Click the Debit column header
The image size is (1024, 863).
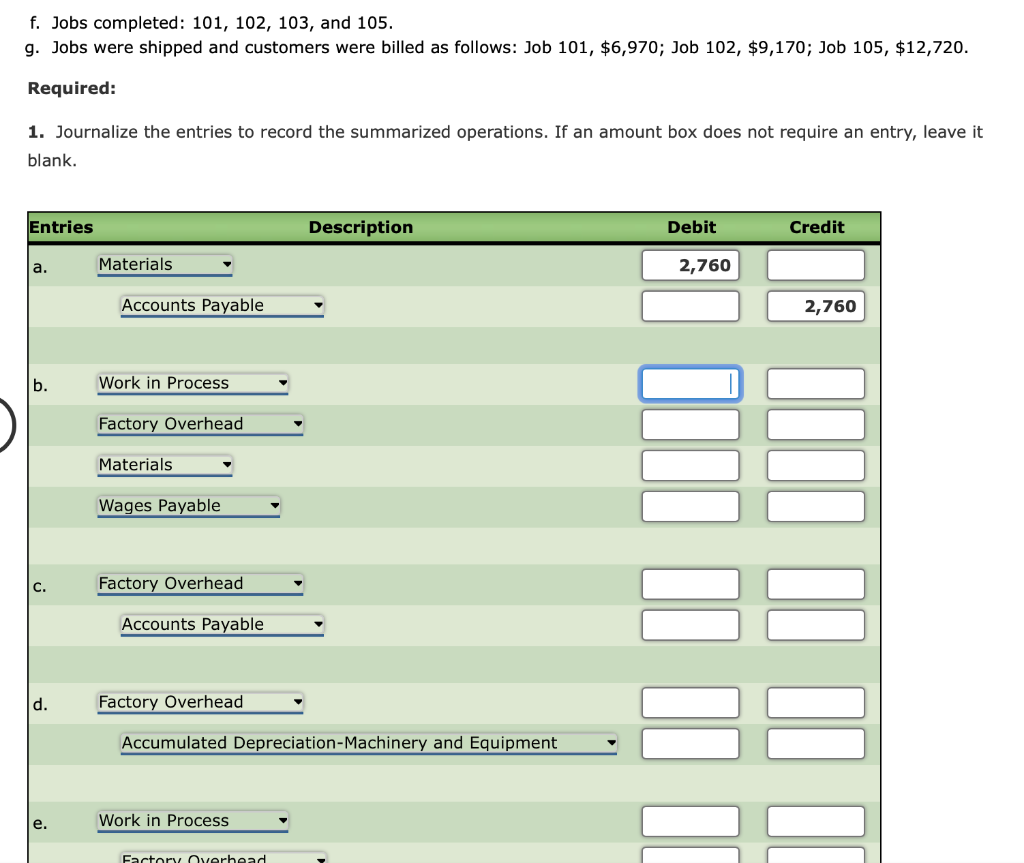(691, 227)
